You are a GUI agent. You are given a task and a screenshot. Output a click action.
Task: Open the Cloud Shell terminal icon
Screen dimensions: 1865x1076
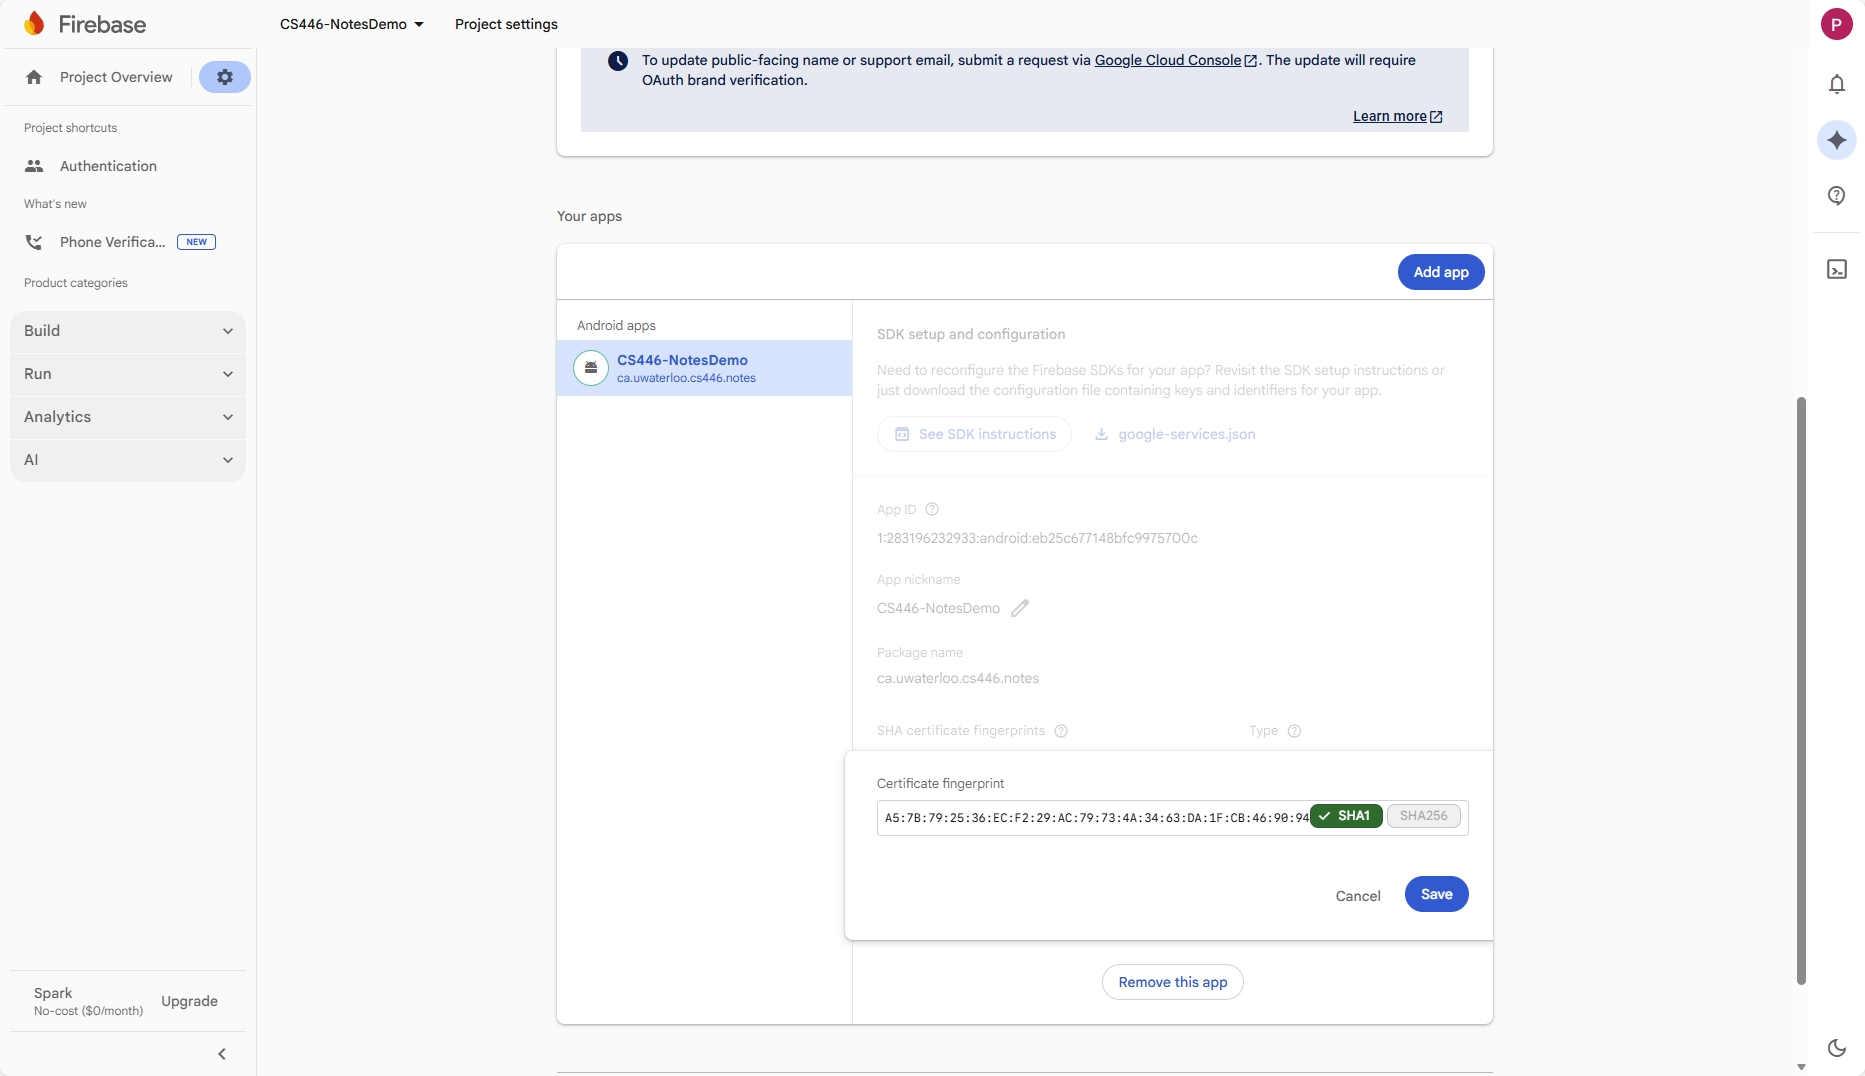pos(1836,269)
